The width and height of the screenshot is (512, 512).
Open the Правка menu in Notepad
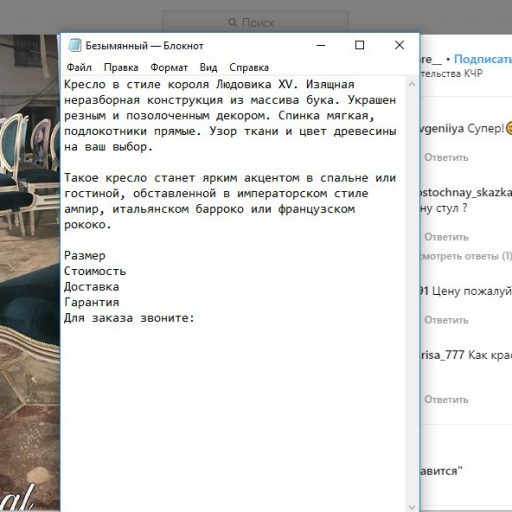coord(121,67)
